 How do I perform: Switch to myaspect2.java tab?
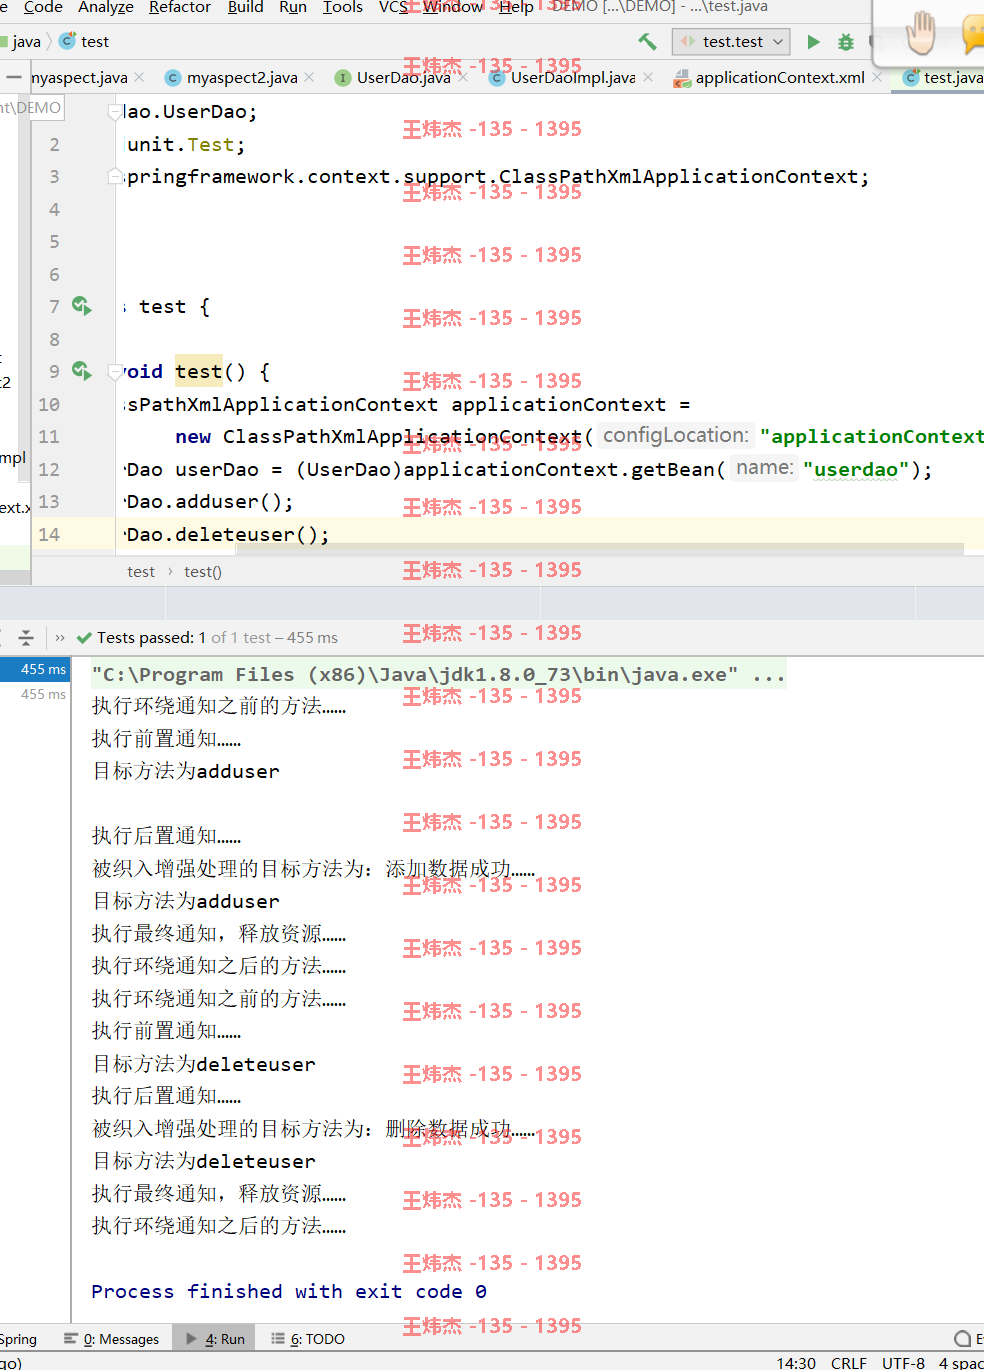[242, 77]
